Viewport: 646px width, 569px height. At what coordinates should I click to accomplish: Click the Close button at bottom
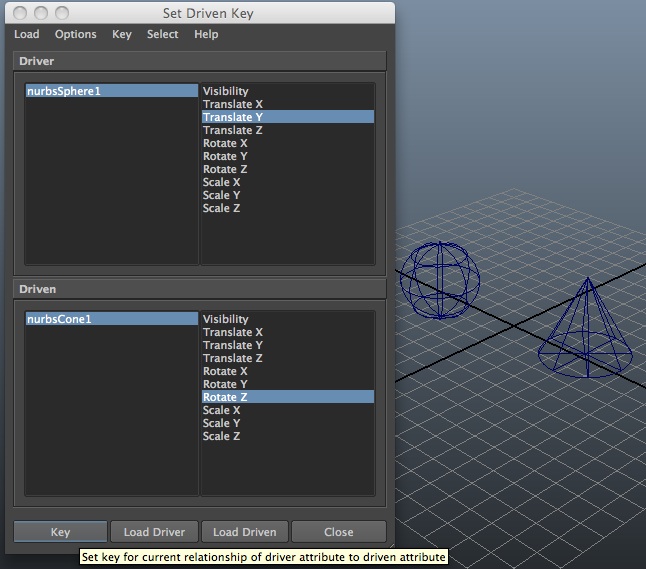[339, 532]
